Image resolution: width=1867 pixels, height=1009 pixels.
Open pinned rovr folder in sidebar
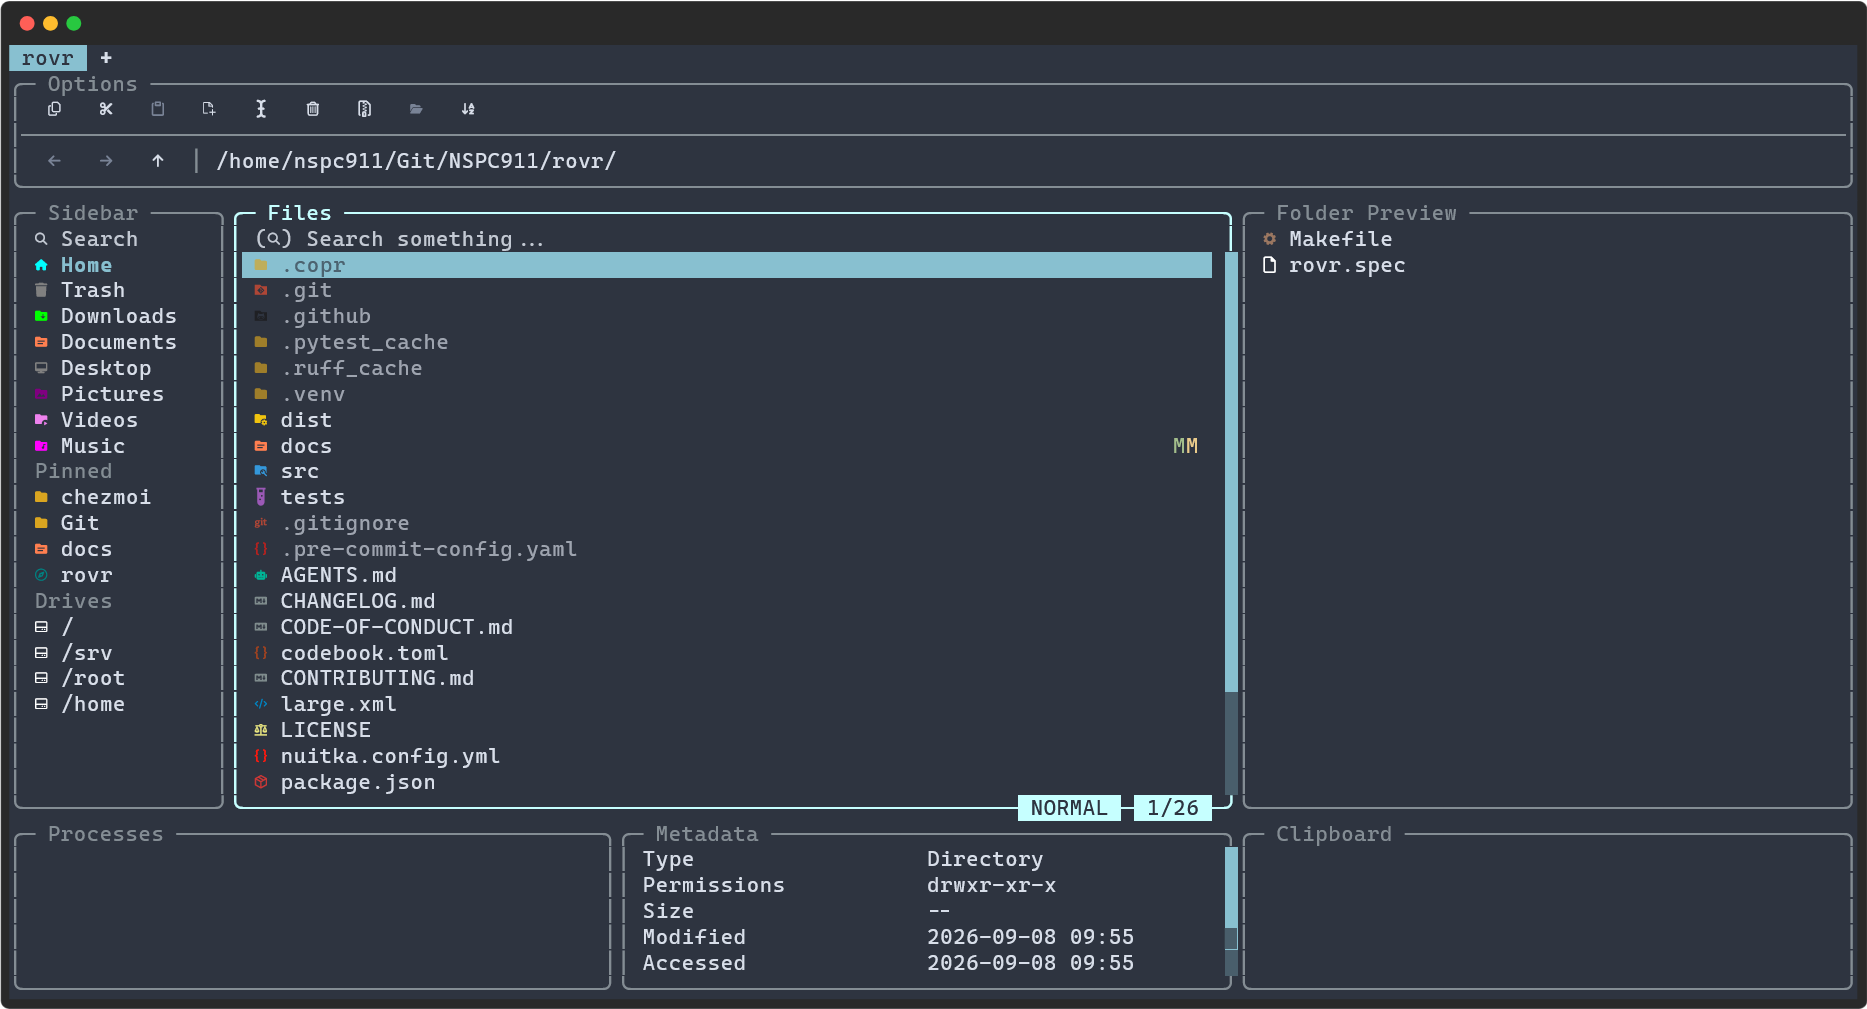[x=120, y=575]
